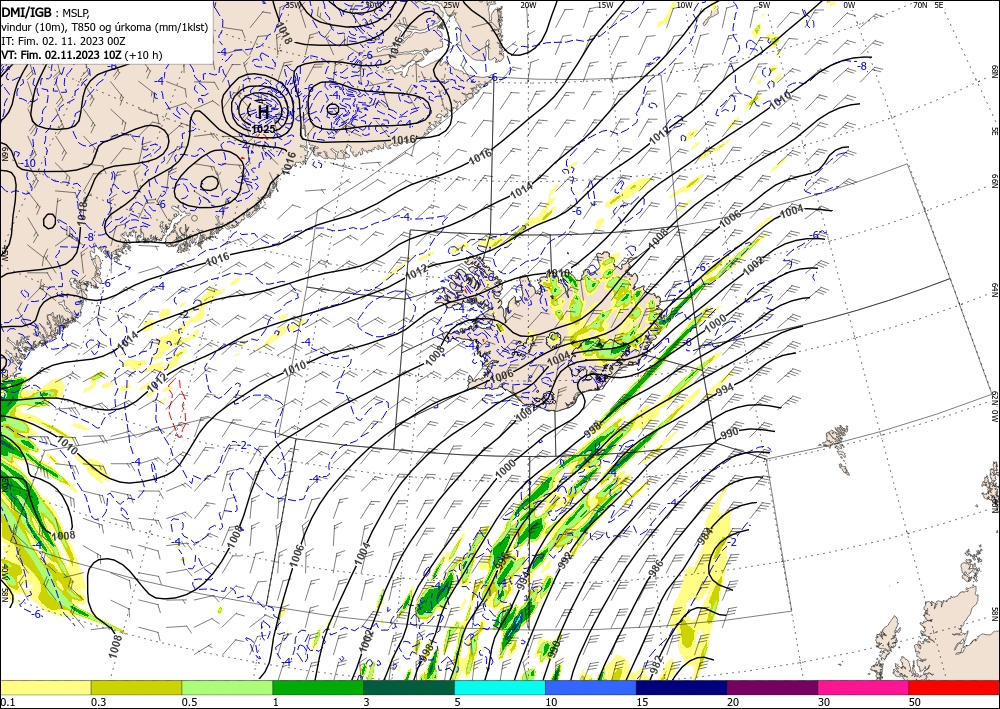The height and width of the screenshot is (709, 1000).
Task: Click the '984' isobar label
Action: 704,534
